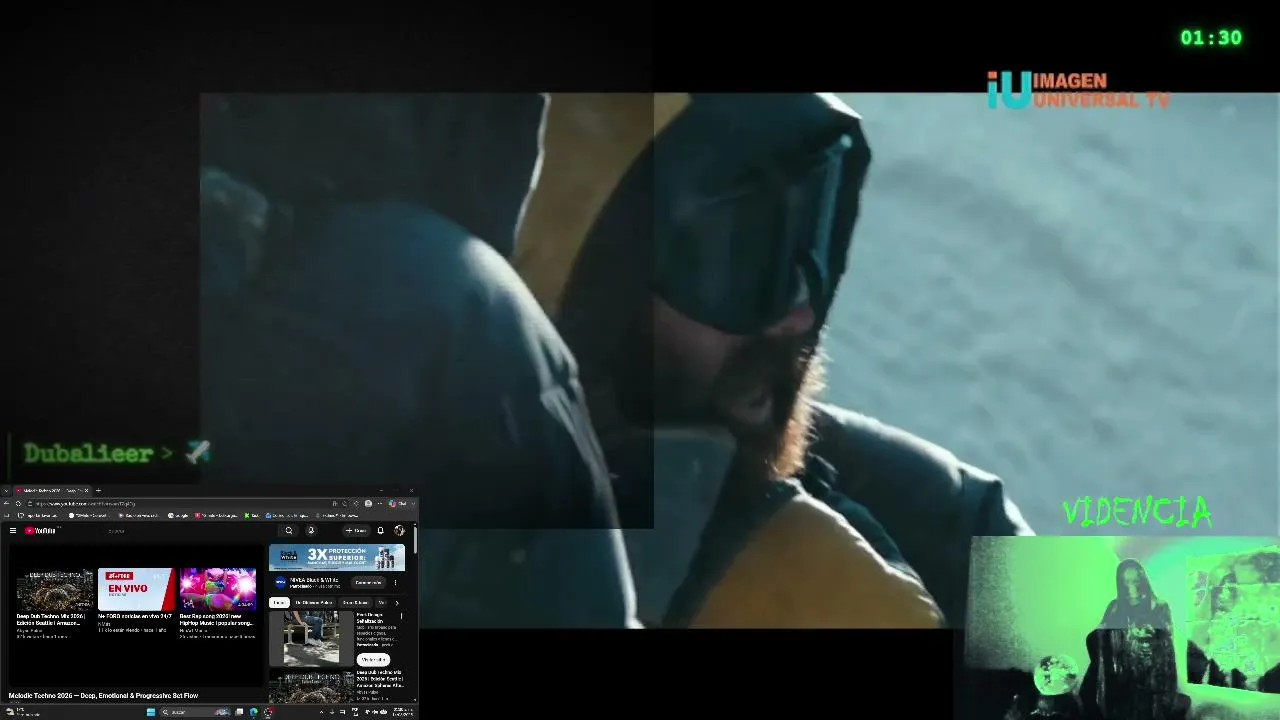Click the YouTube search magnifier icon
Screen dimensions: 1280x720
pos(289,531)
